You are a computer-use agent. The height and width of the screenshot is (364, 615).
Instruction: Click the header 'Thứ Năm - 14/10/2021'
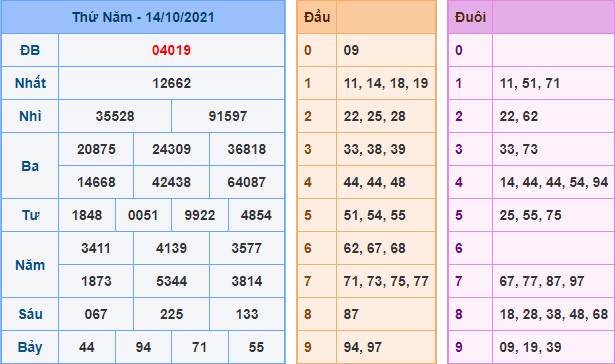(x=143, y=17)
